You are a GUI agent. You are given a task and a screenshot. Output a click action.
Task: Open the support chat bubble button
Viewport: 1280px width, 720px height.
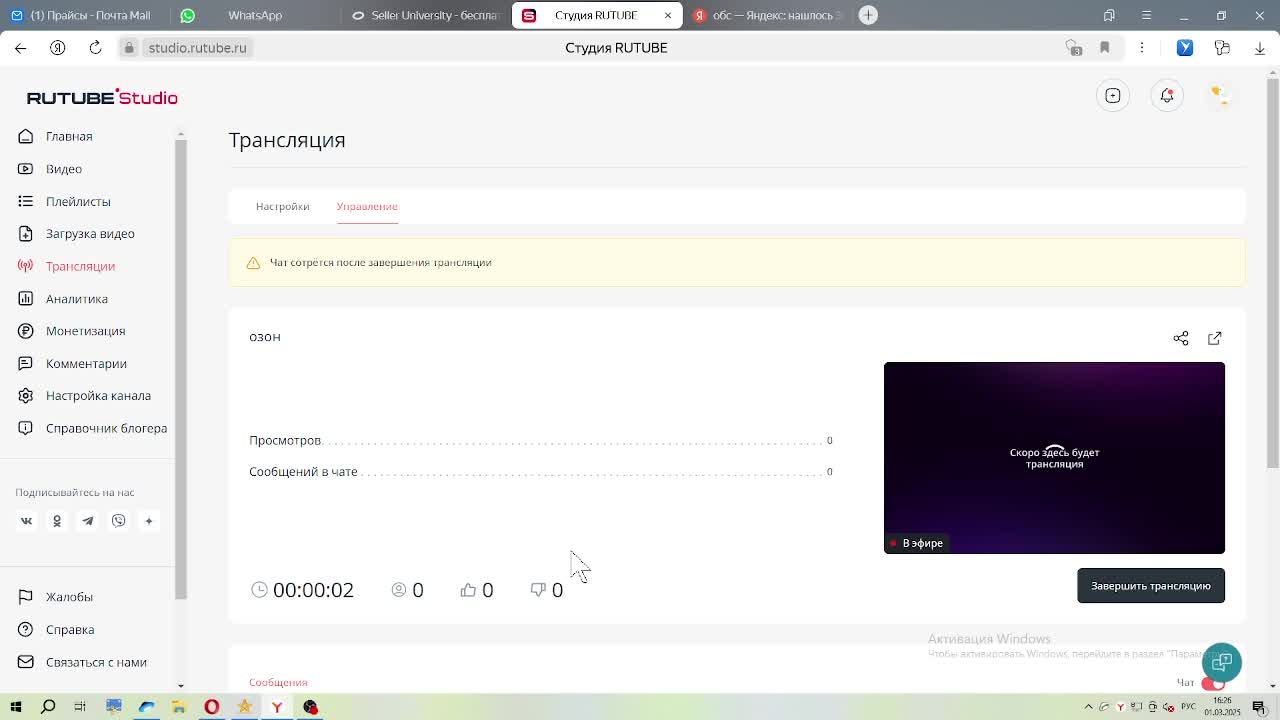coord(1222,662)
